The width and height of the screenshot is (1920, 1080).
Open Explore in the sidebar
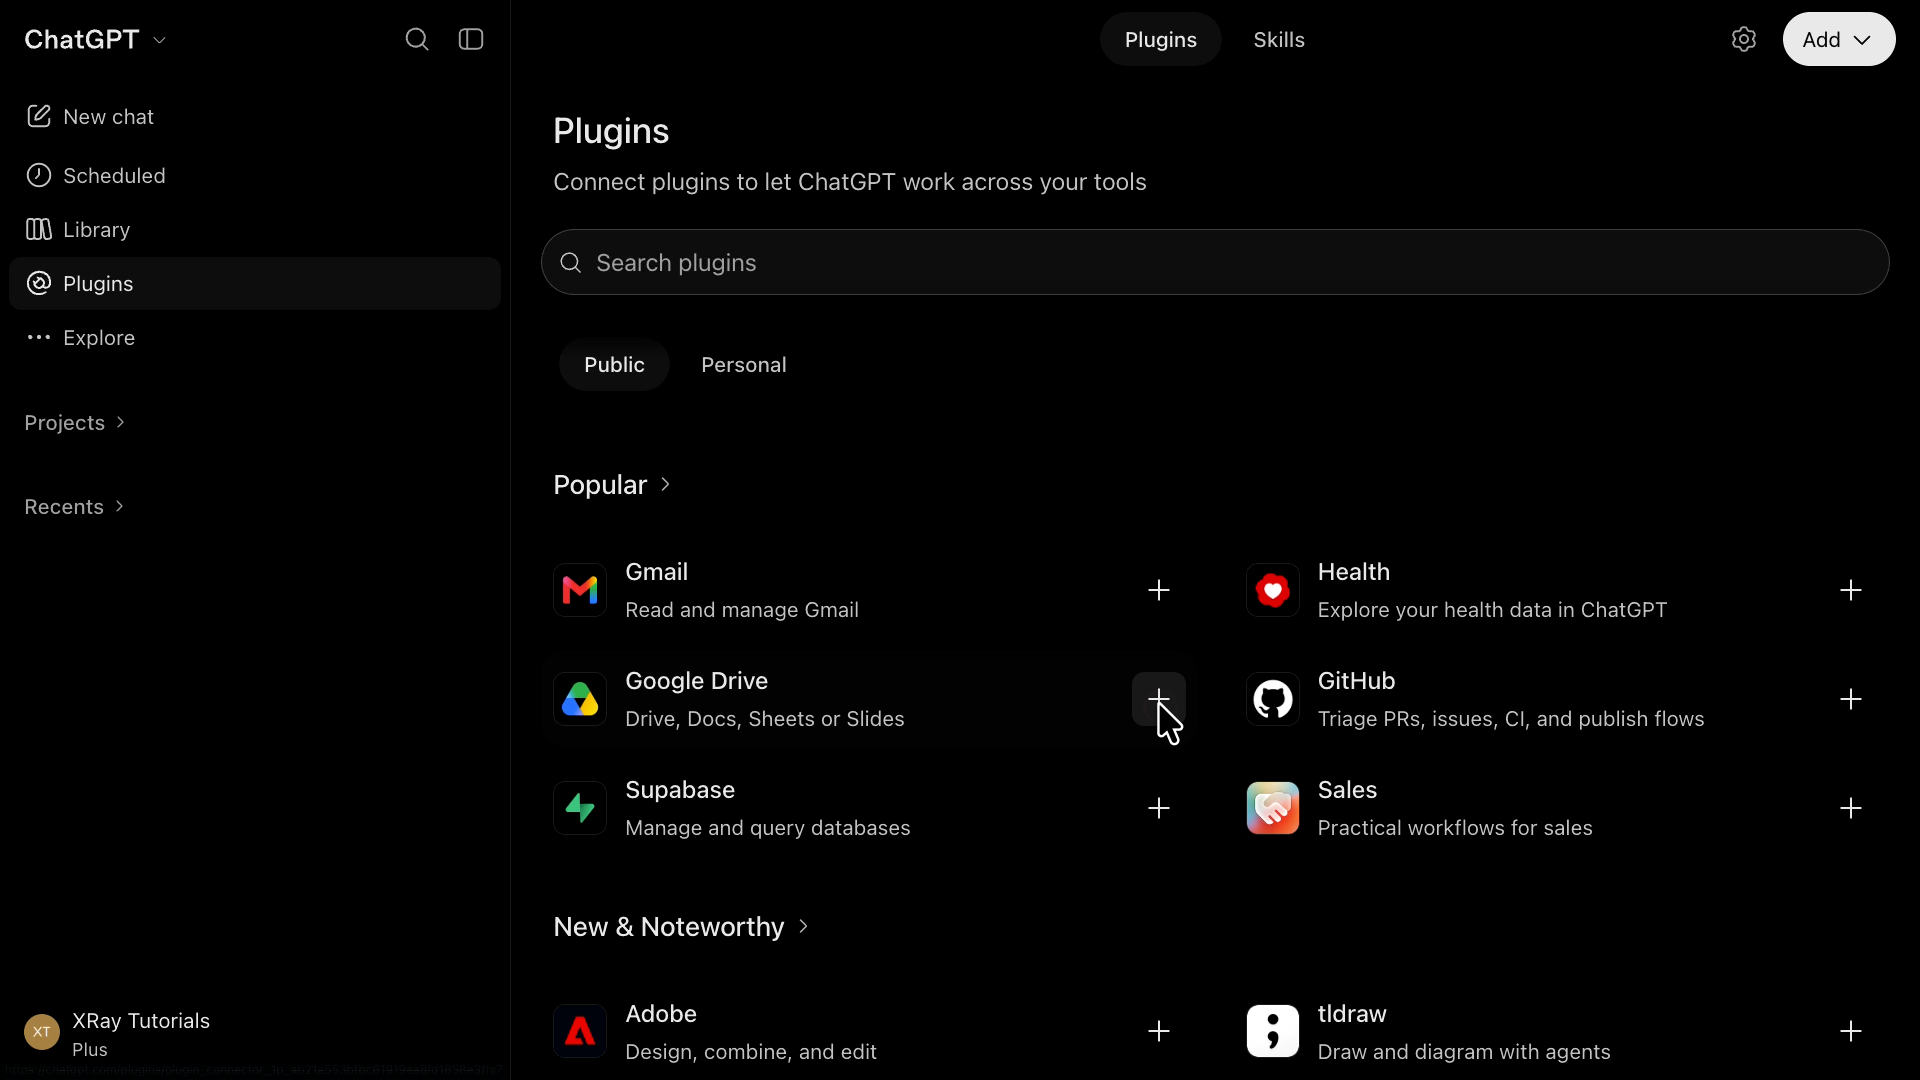tap(255, 338)
